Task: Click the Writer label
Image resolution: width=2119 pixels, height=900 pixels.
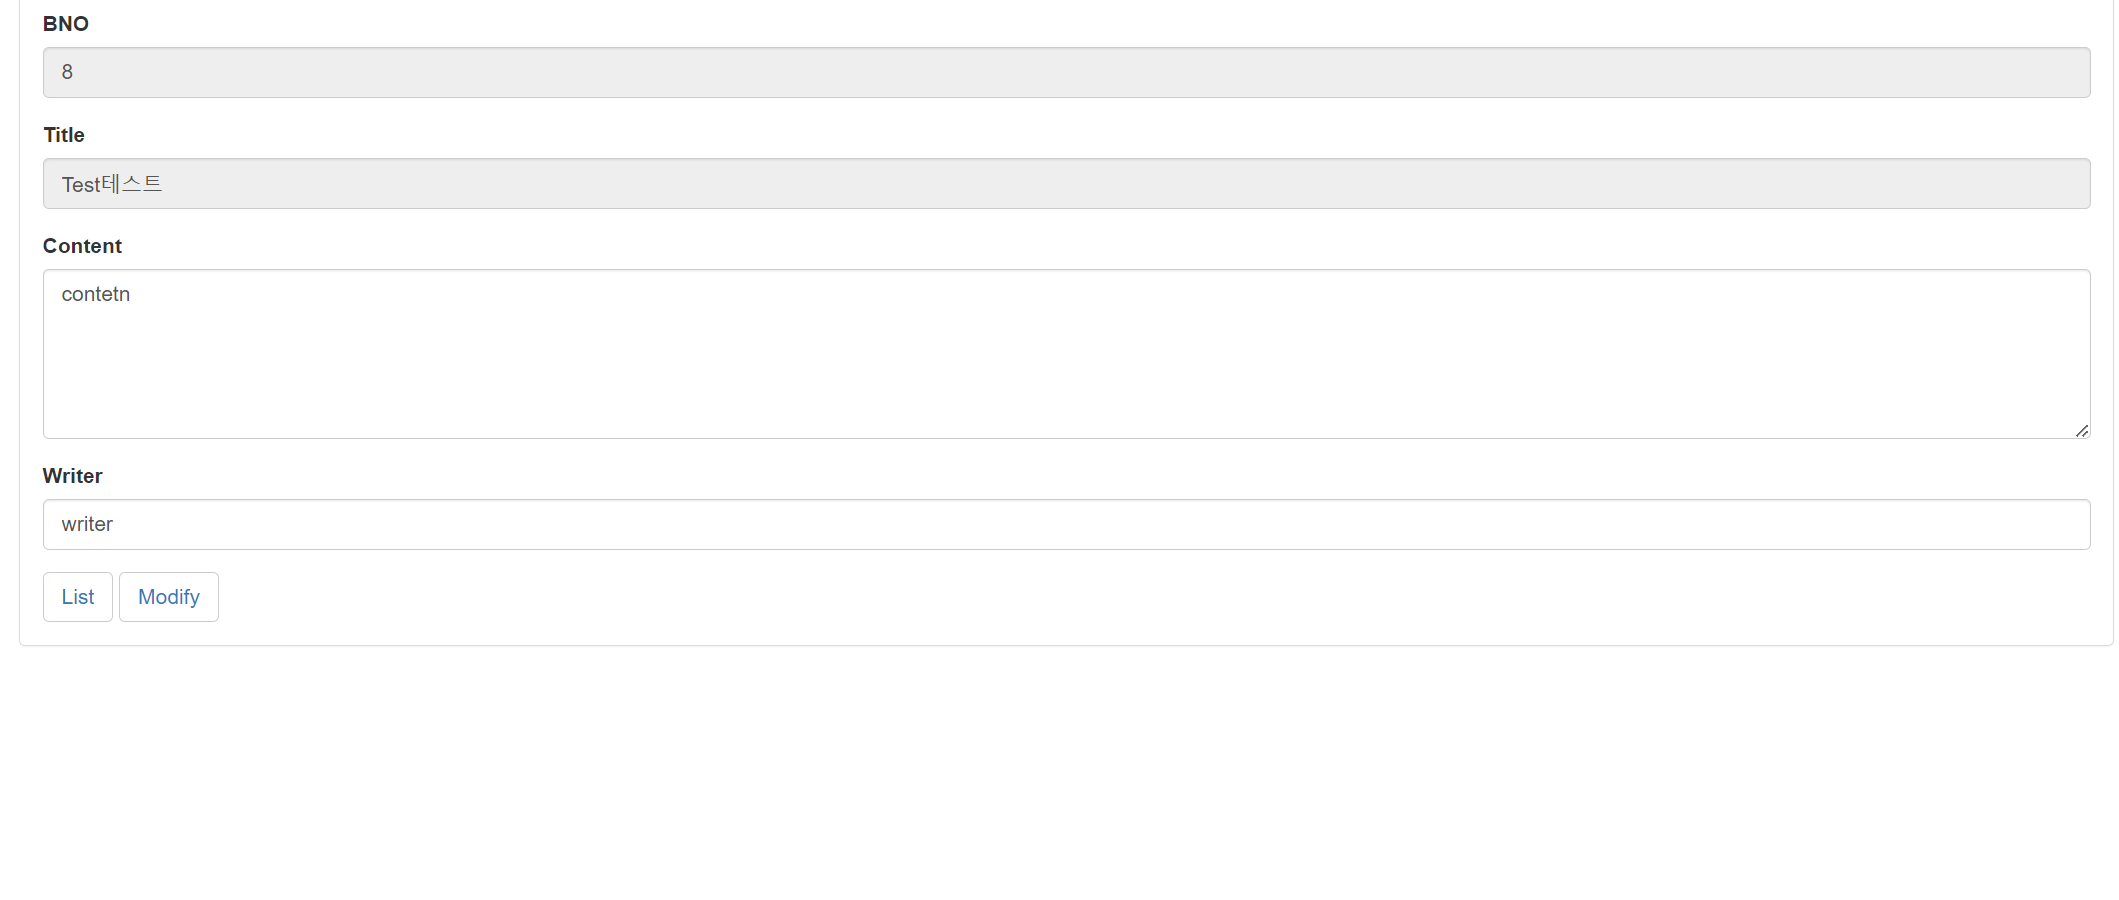Action: [x=72, y=476]
